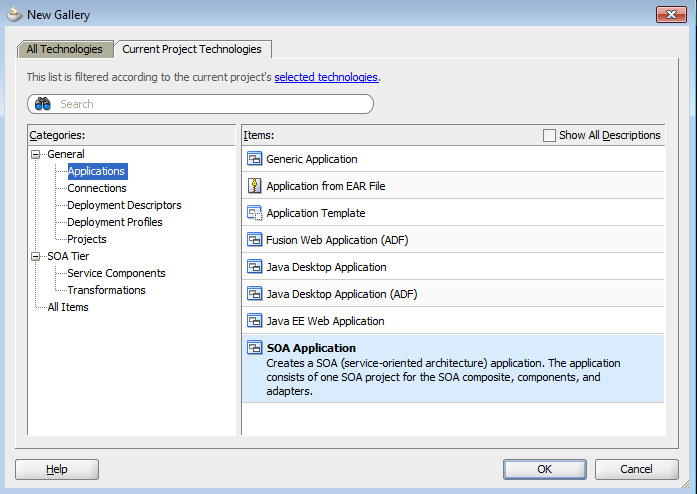Open the selected technologies link
The height and width of the screenshot is (494, 697).
click(326, 77)
